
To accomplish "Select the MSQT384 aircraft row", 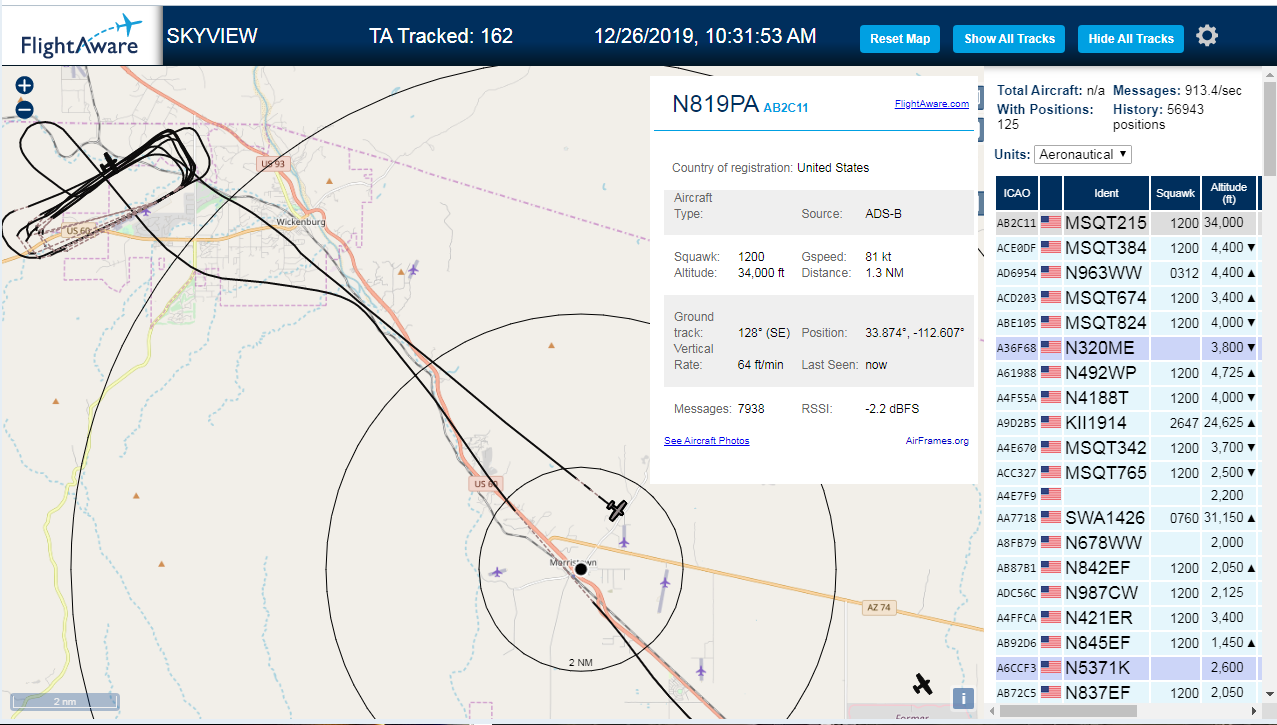I will (1127, 247).
